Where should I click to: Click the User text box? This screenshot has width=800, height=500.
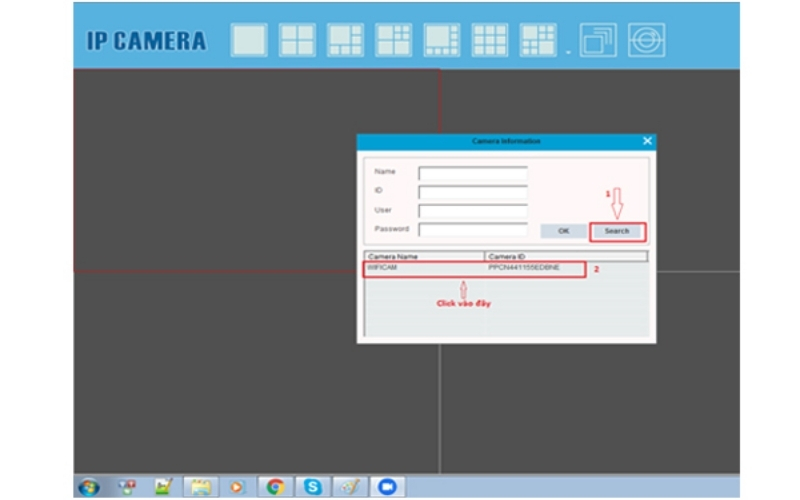click(472, 211)
